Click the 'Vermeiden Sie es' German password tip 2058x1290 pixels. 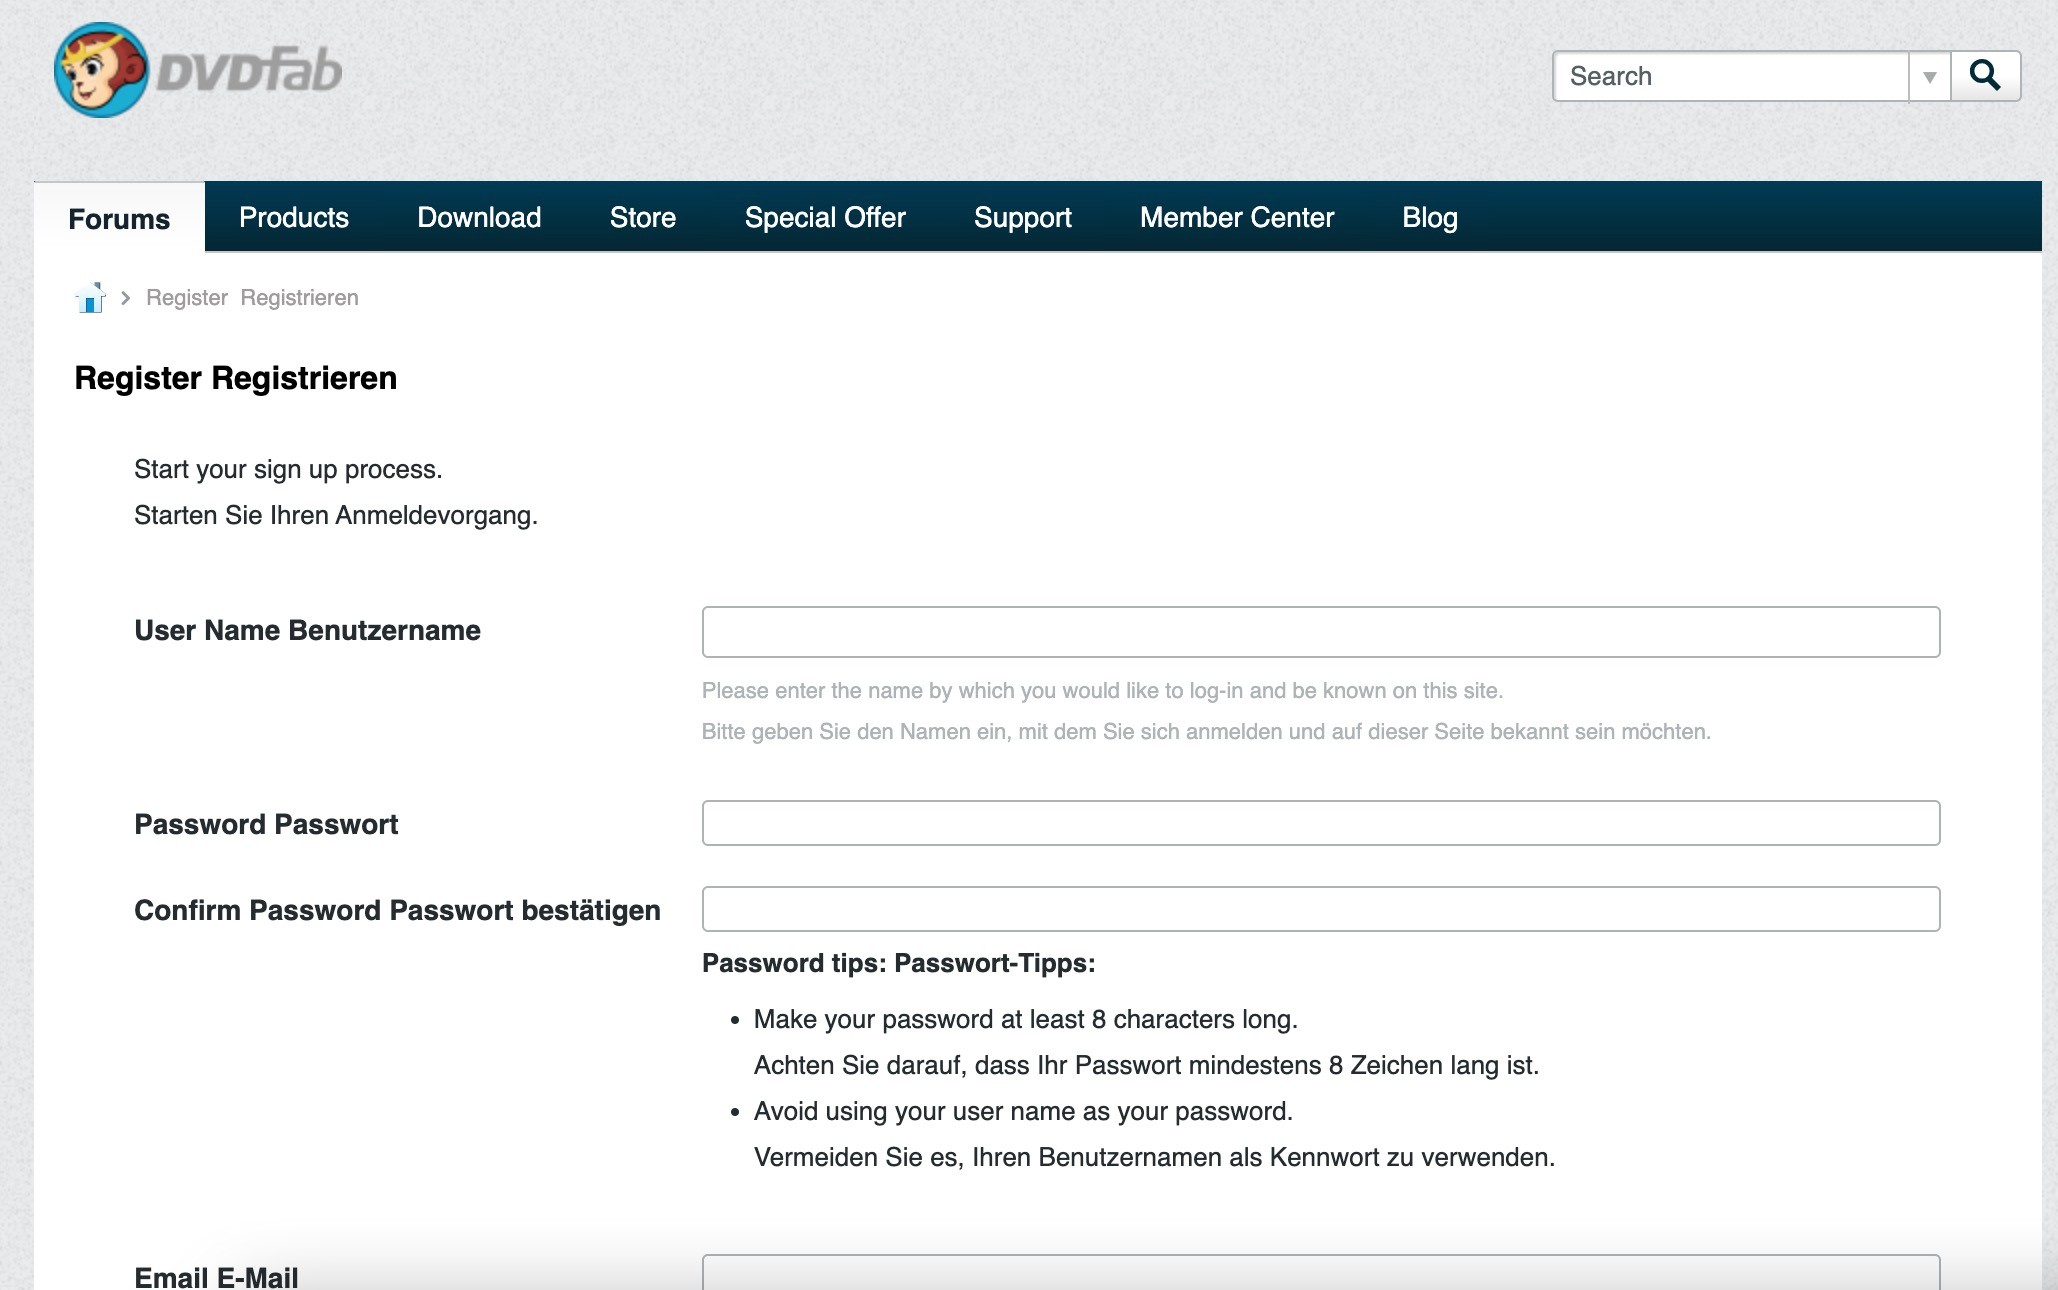tap(1154, 1157)
